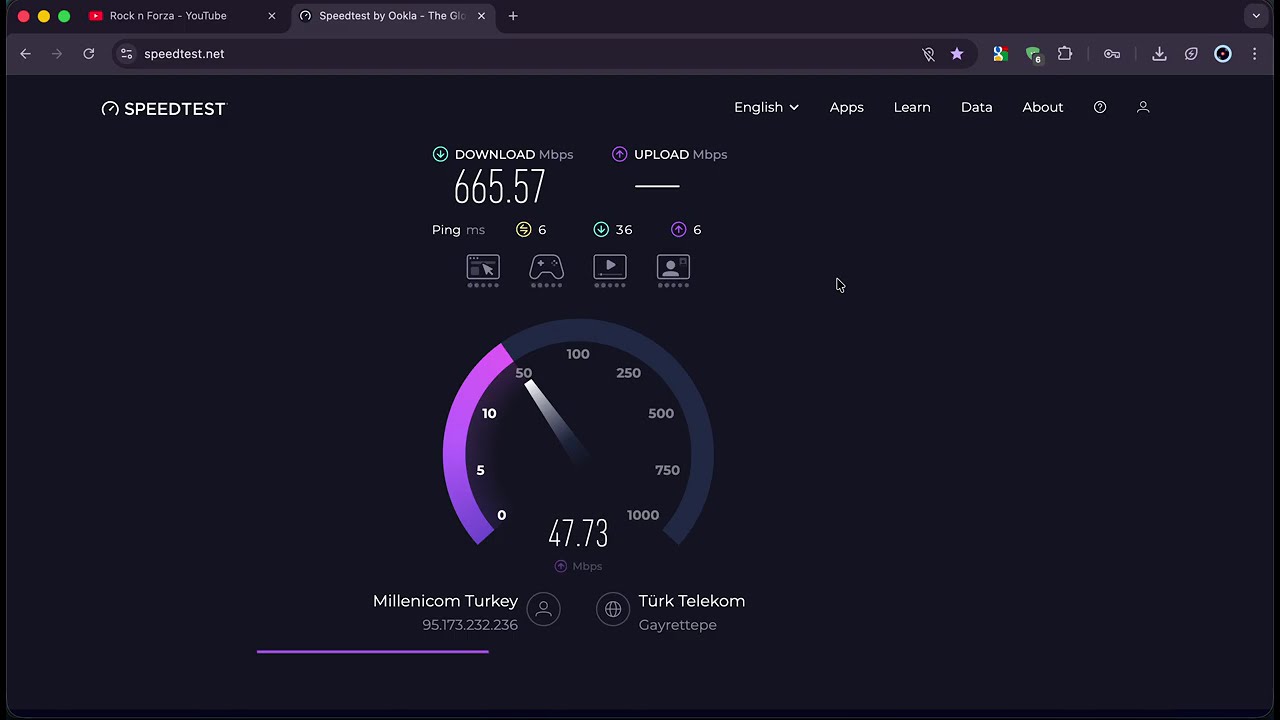Image resolution: width=1280 pixels, height=720 pixels.
Task: Click the Speedtest logo
Action: 164,108
